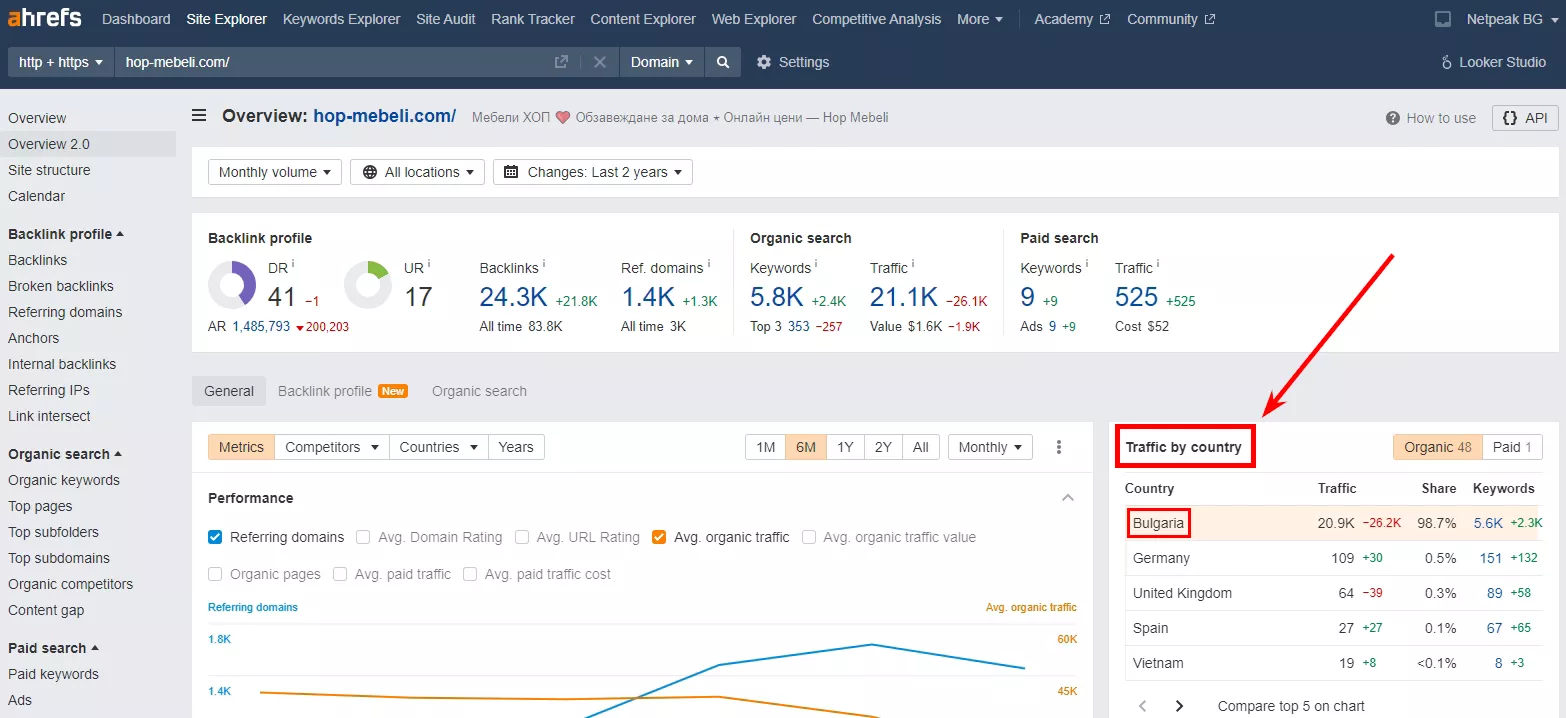Select the 1Y time range
Screen dimensions: 1566x718
tap(845, 447)
